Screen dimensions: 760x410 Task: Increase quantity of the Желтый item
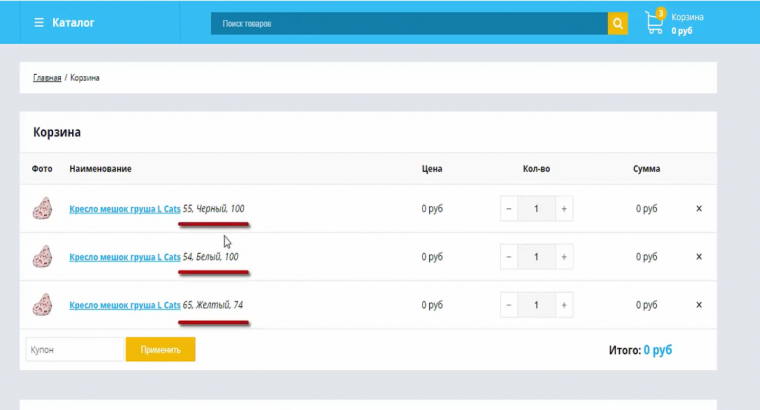coord(564,305)
